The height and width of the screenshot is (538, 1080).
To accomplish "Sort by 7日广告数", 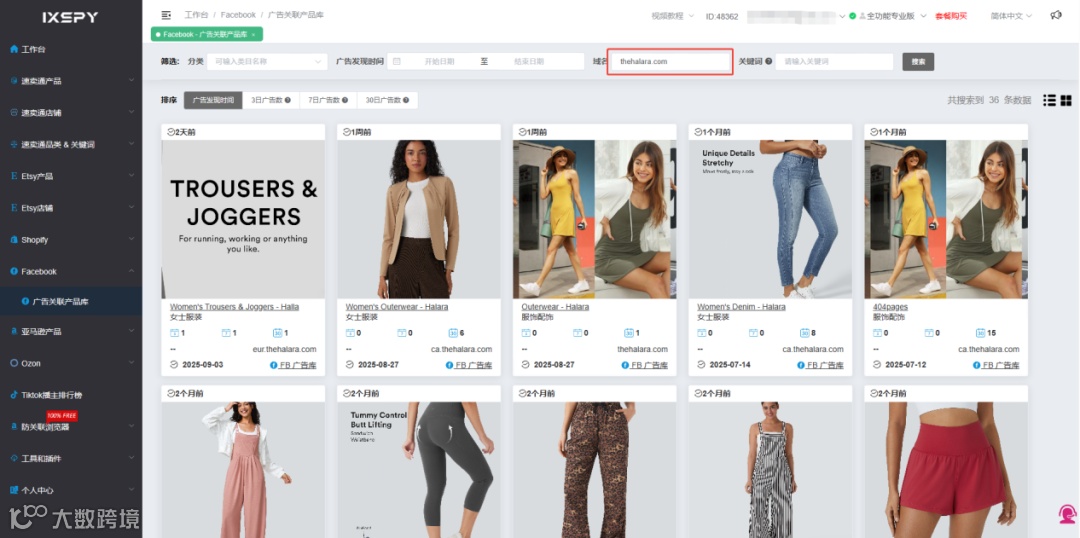I will click(328, 100).
